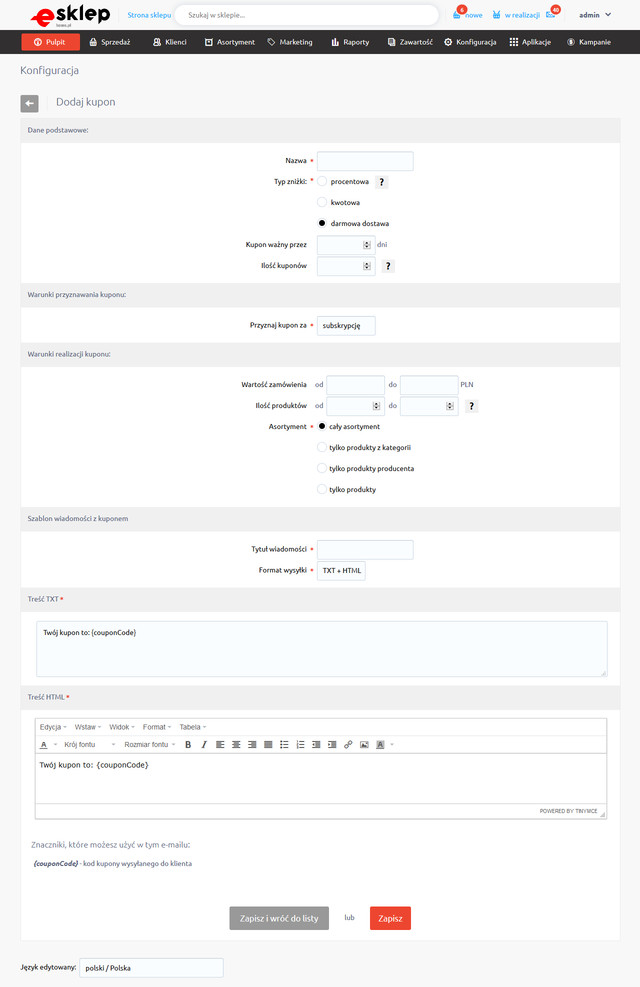640x987 pixels.
Task: Click the red Zapisz button
Action: pyautogui.click(x=390, y=918)
